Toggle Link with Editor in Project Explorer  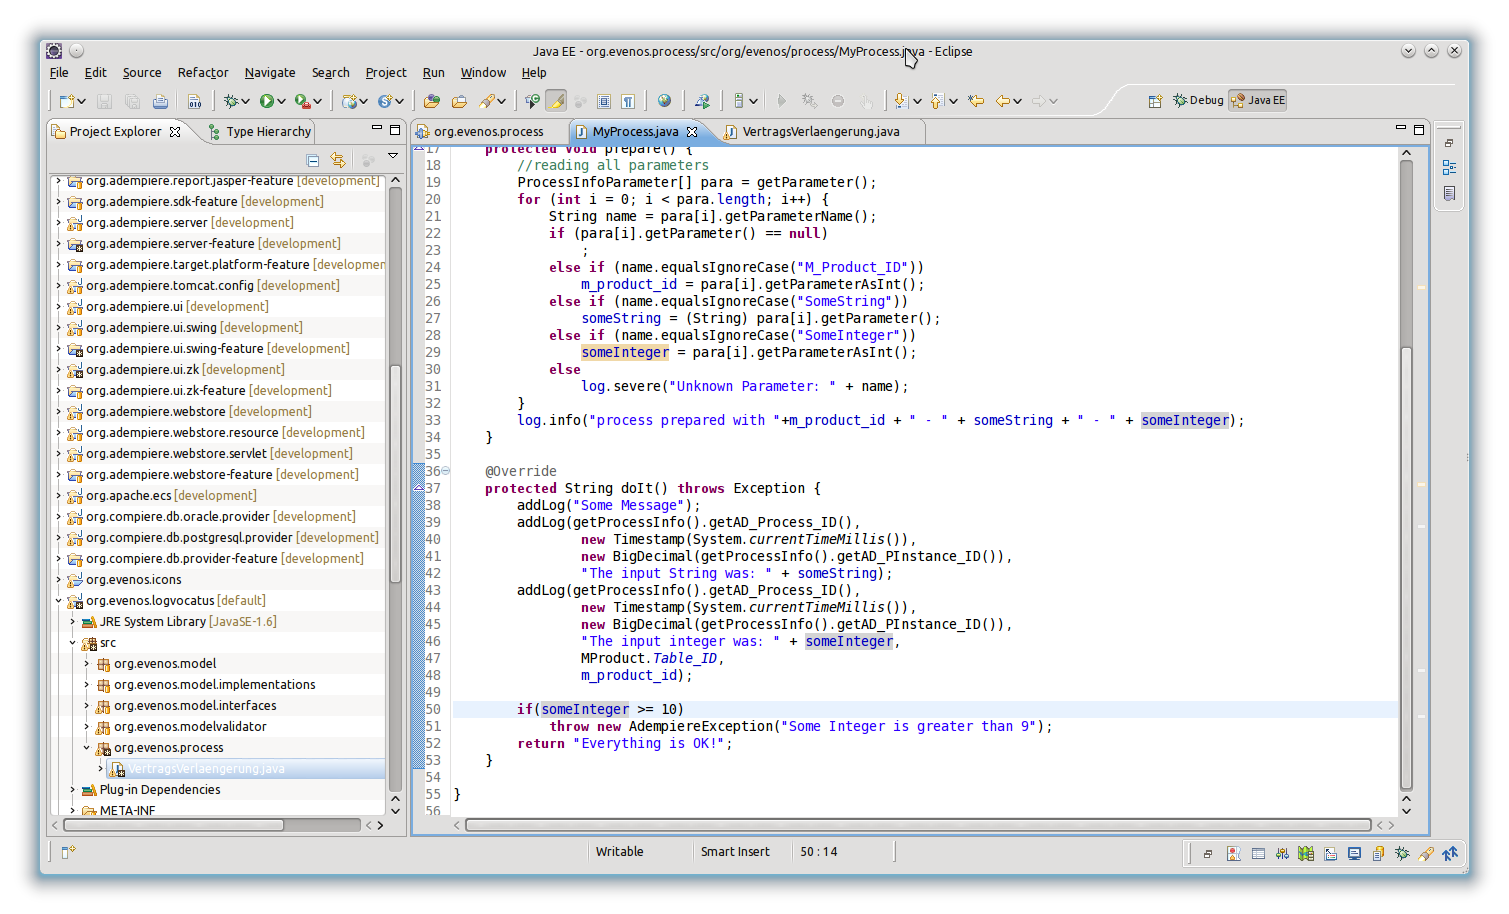[338, 160]
